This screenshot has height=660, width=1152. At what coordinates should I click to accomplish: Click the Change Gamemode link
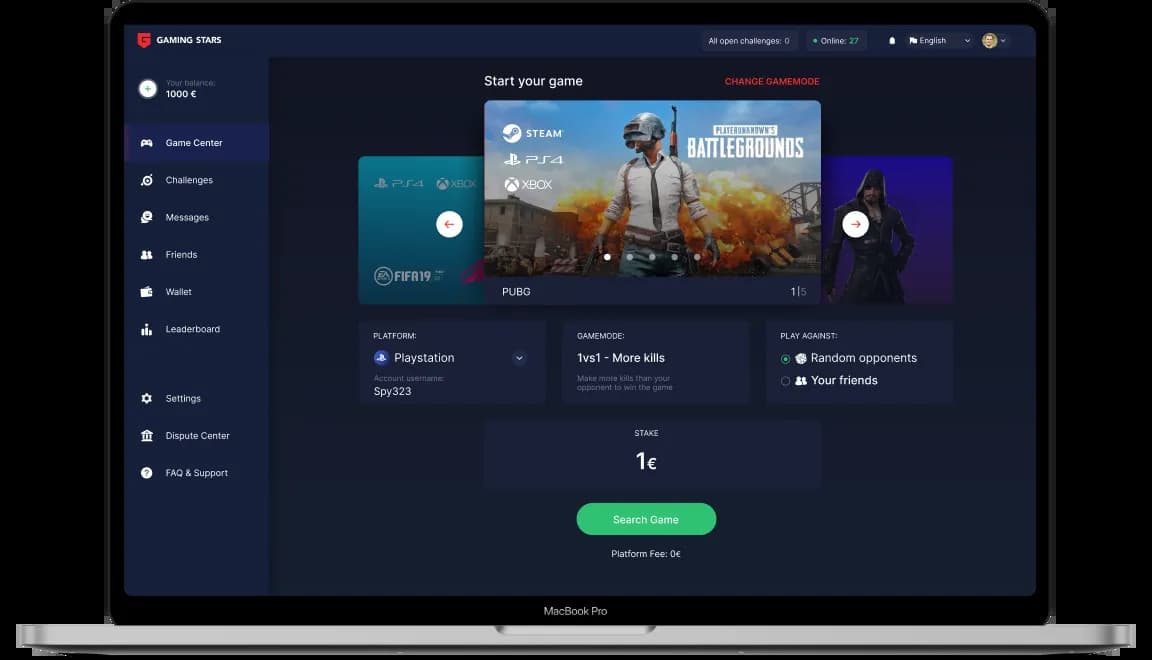(x=772, y=82)
